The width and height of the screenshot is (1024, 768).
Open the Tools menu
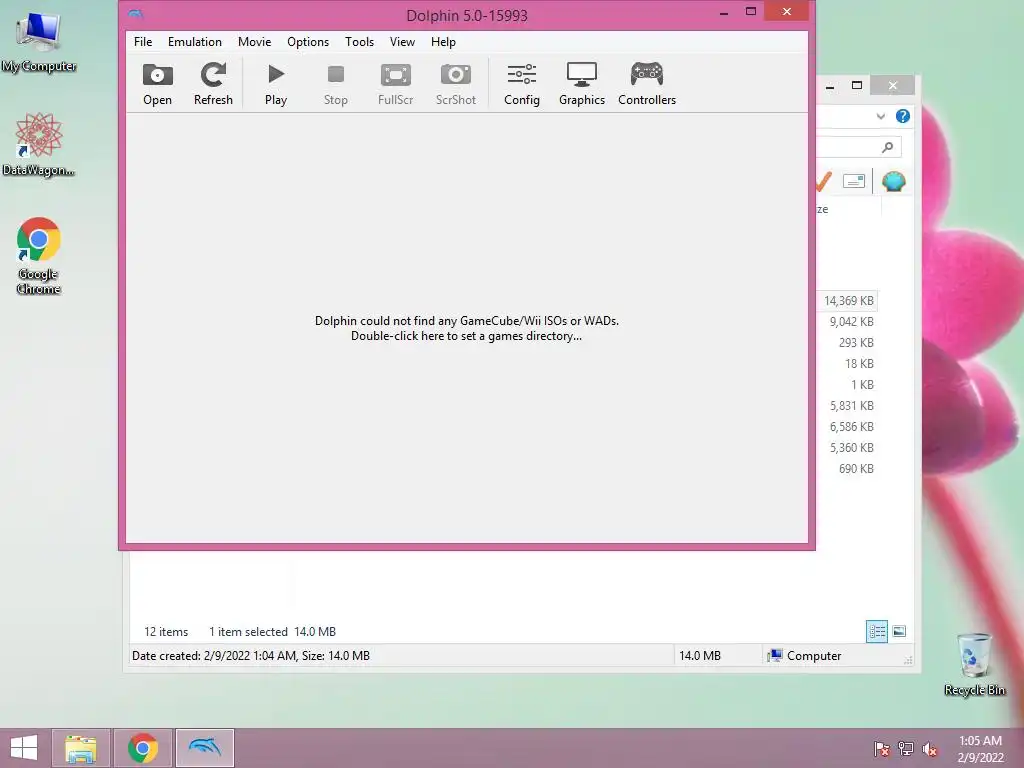pyautogui.click(x=359, y=42)
